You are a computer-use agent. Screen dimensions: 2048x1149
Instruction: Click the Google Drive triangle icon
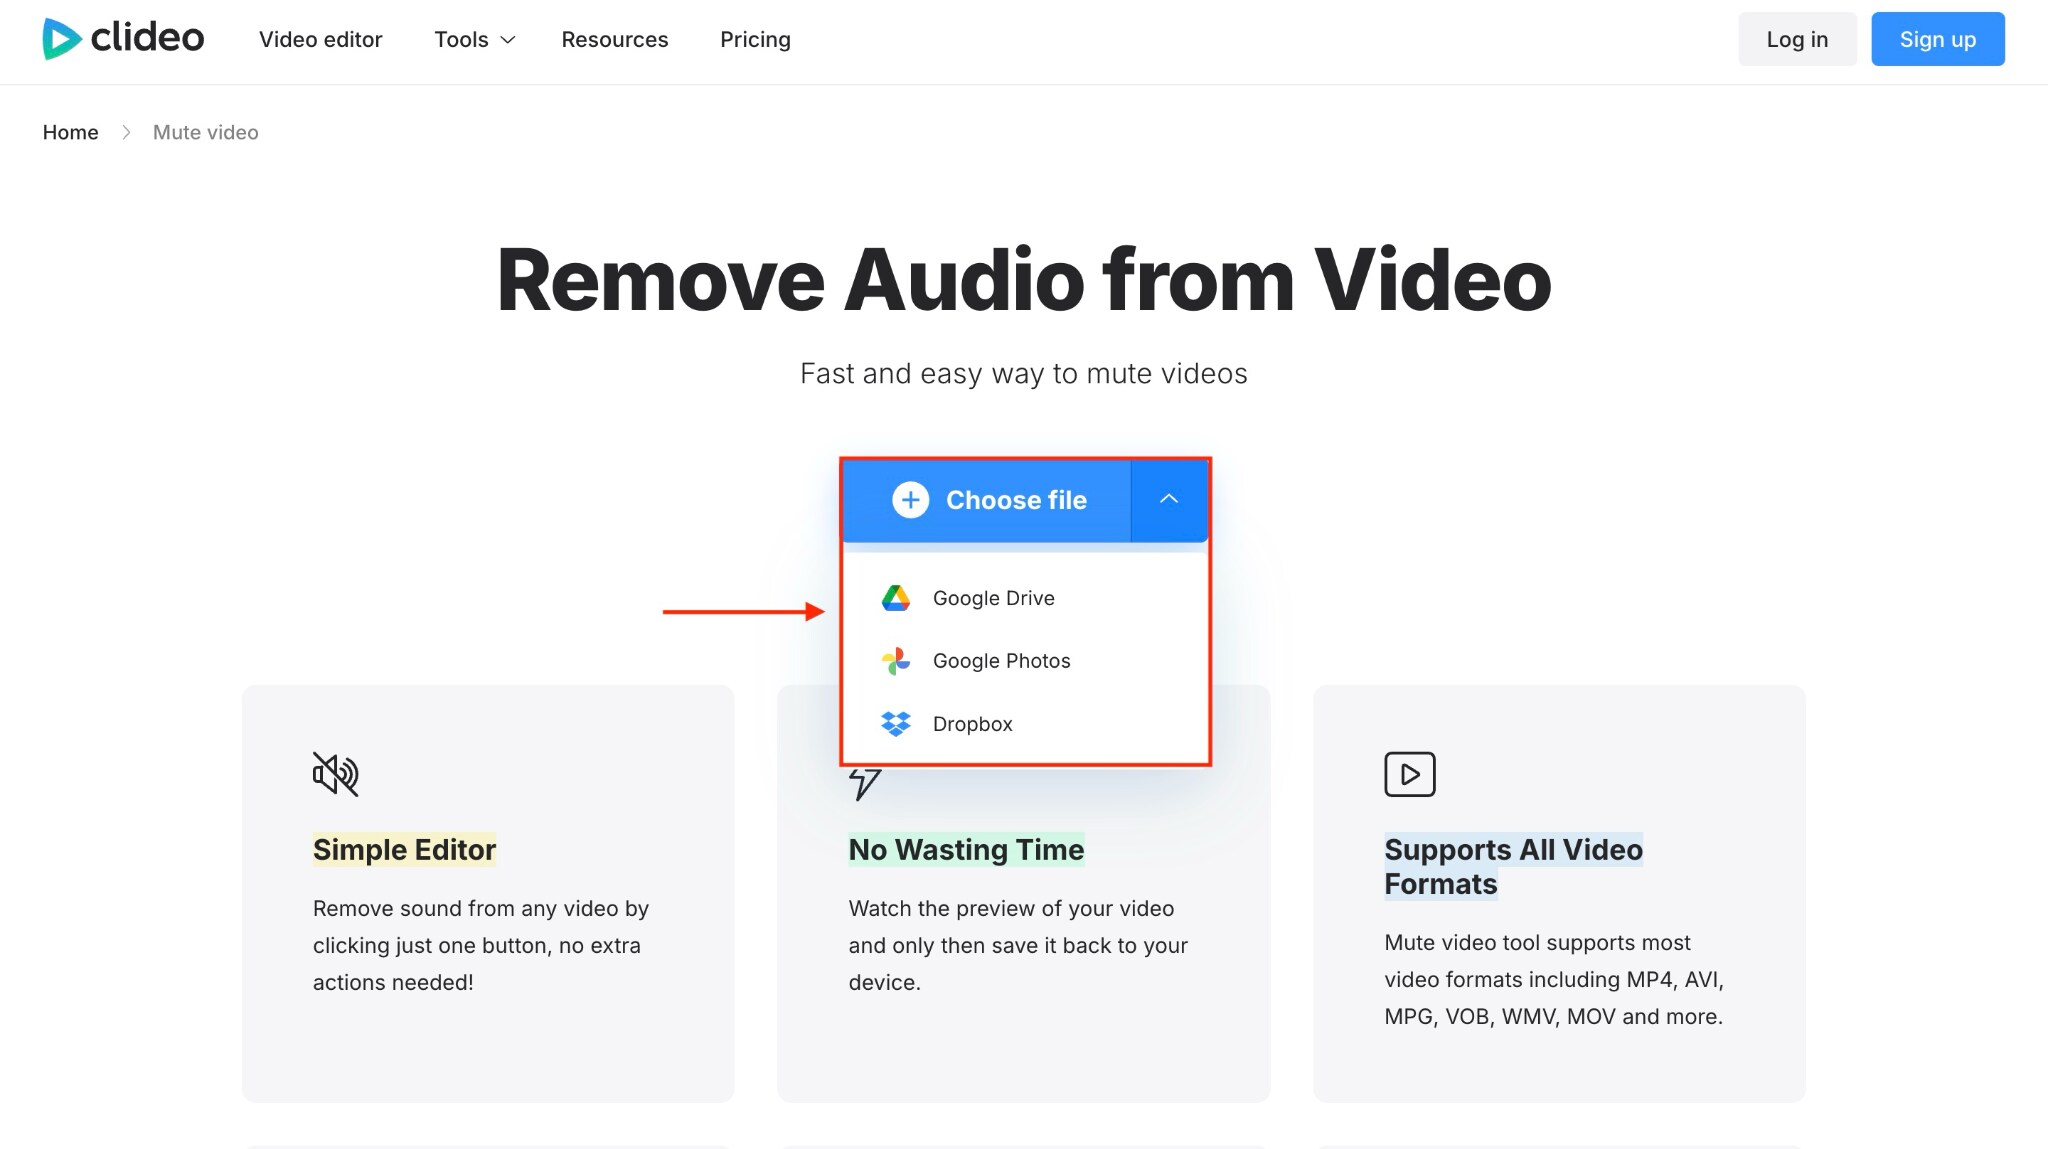(x=896, y=598)
